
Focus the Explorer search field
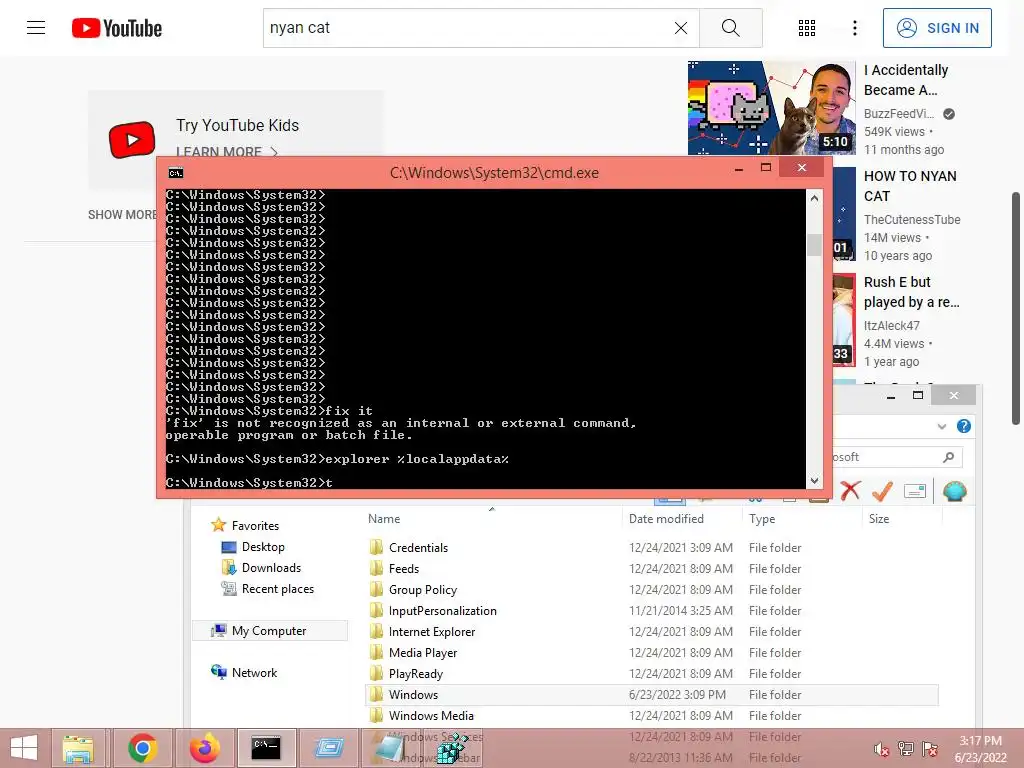point(895,457)
